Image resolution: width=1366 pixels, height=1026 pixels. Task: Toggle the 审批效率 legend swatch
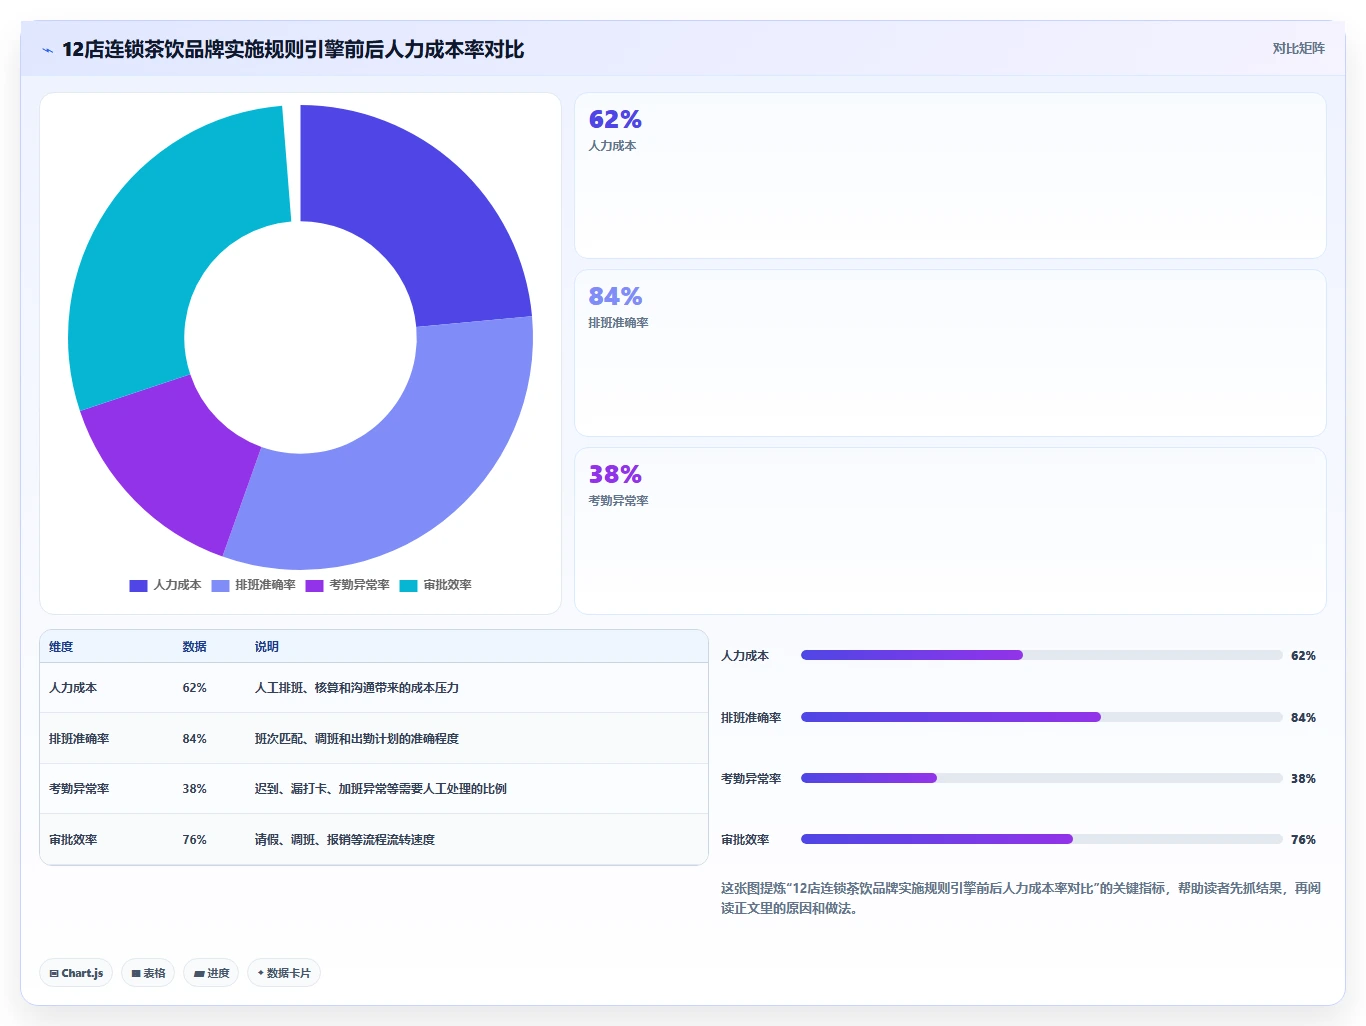(408, 586)
